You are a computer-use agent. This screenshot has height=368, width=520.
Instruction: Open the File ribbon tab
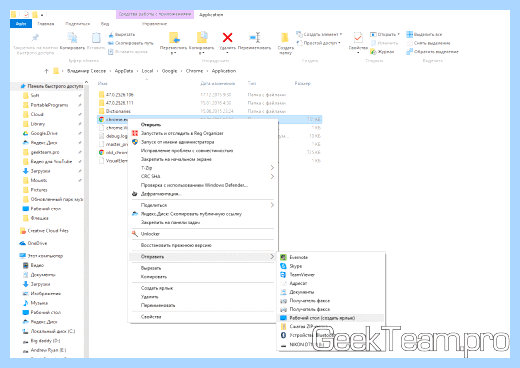coord(21,24)
